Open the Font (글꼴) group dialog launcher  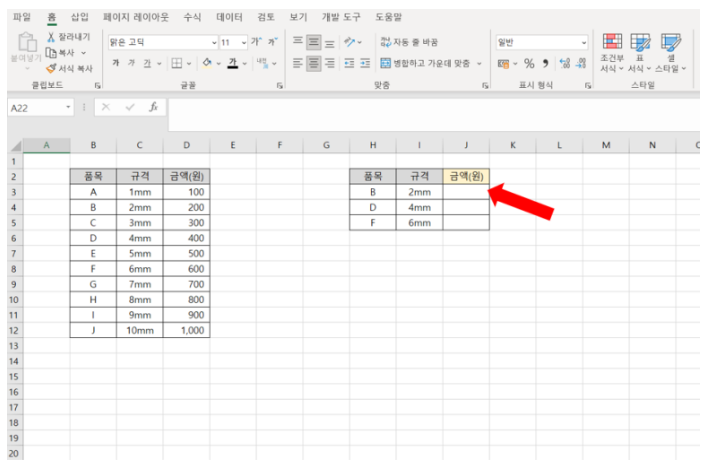[x=279, y=85]
